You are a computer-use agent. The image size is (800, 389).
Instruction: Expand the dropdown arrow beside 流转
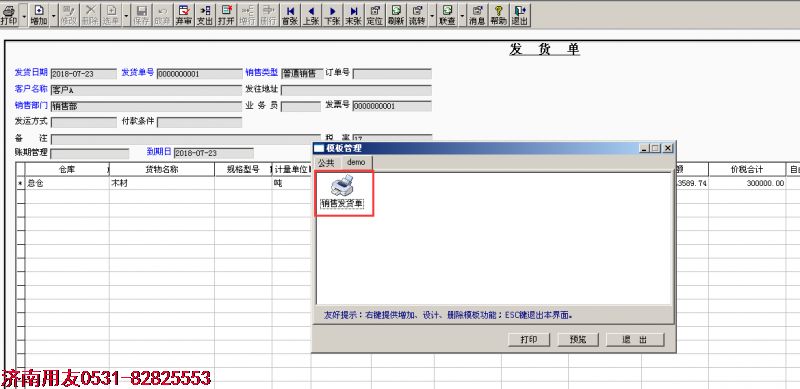tap(432, 15)
